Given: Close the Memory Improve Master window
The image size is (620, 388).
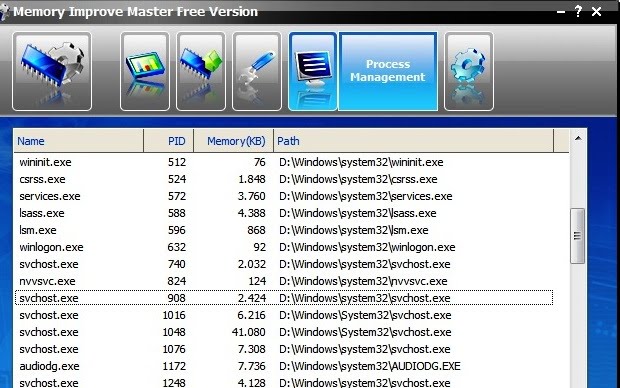Looking at the screenshot, I should tap(596, 11).
